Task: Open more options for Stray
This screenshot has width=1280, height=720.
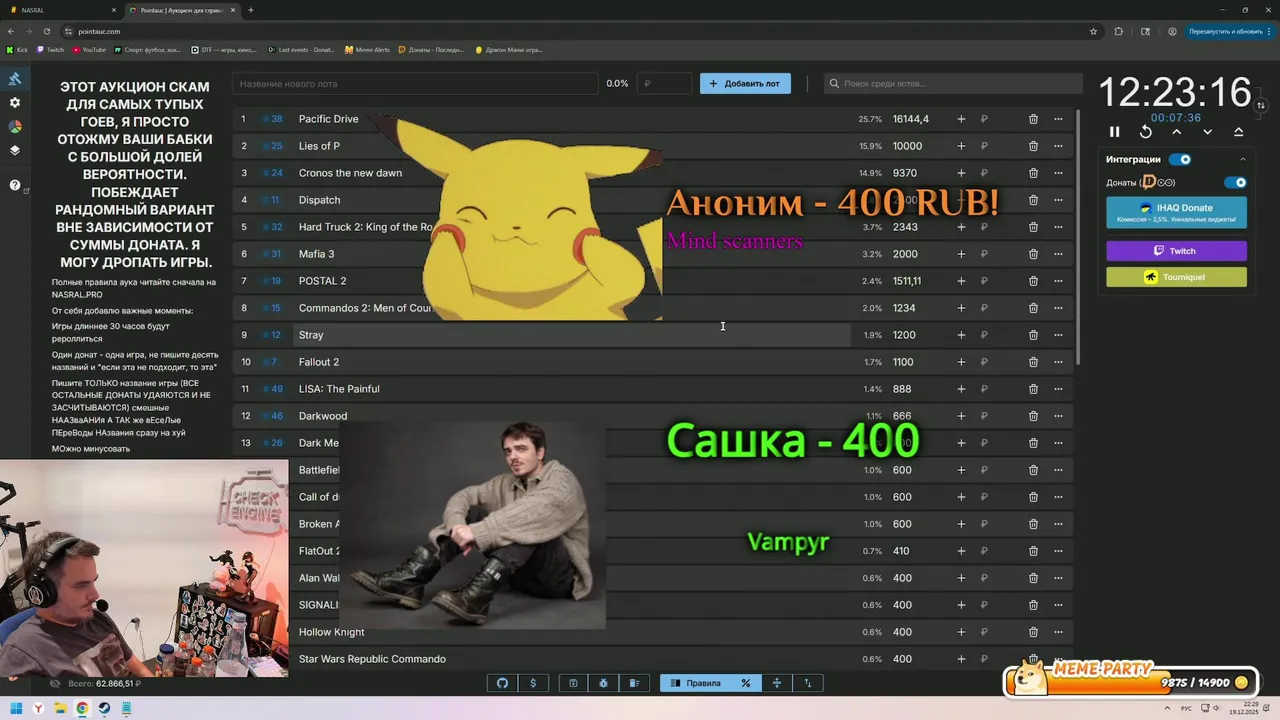Action: coord(1058,335)
